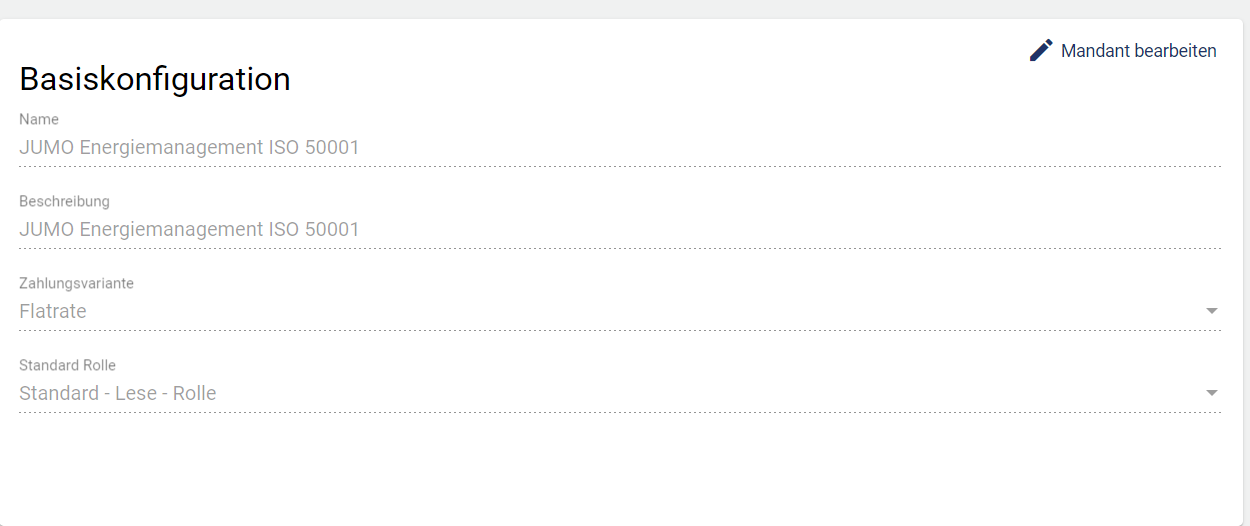
Task: Click the arrow beside Flatrate
Action: tap(1212, 312)
